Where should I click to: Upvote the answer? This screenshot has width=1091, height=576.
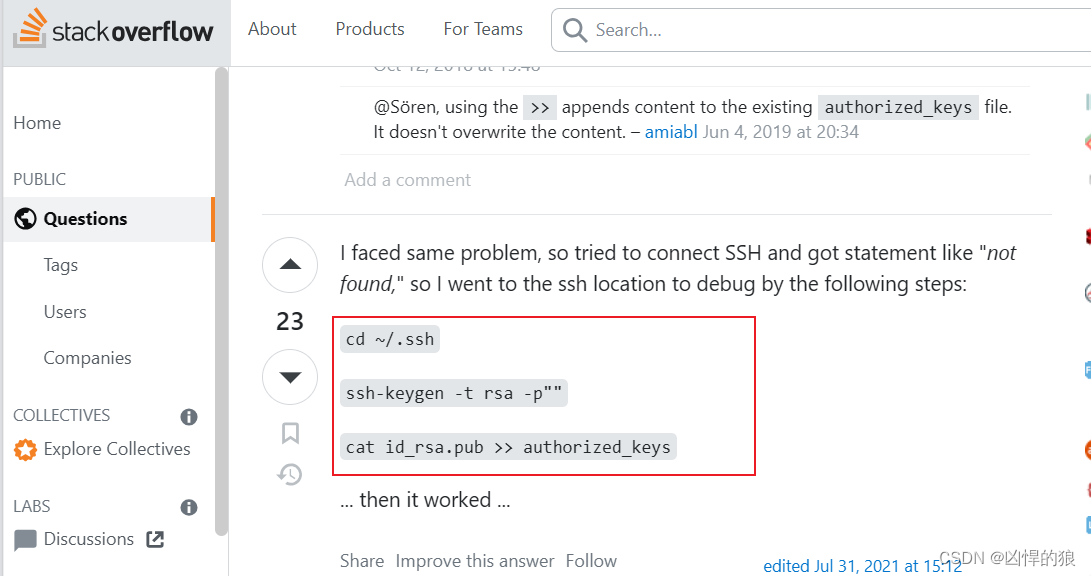[290, 265]
